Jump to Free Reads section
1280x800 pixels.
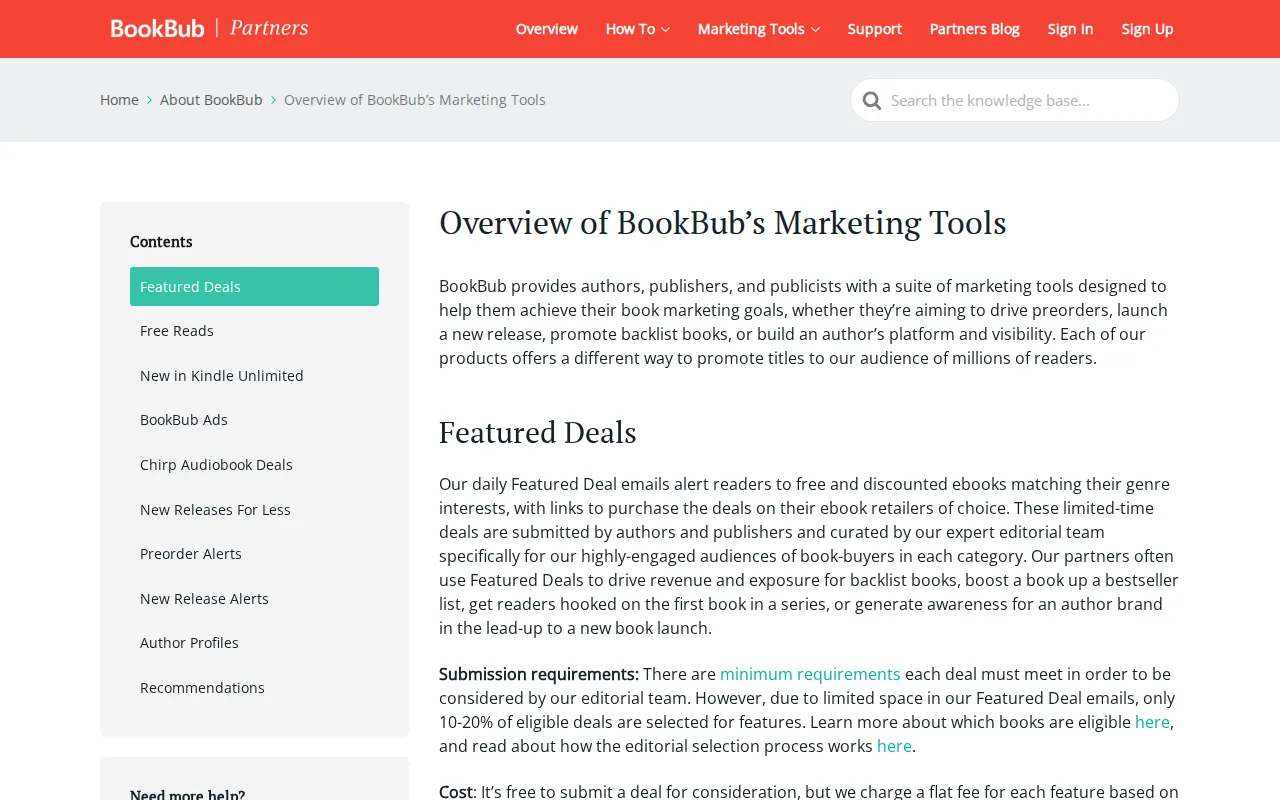(254, 331)
